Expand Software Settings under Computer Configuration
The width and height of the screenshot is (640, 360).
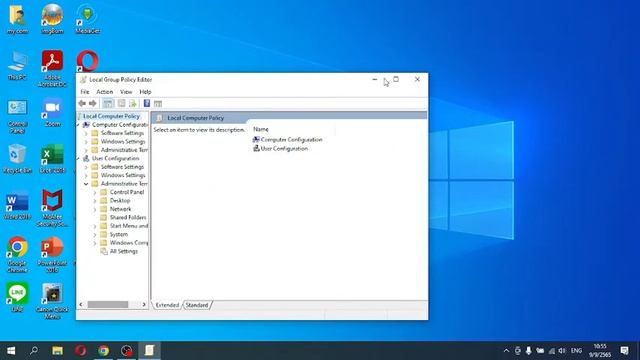click(86, 133)
